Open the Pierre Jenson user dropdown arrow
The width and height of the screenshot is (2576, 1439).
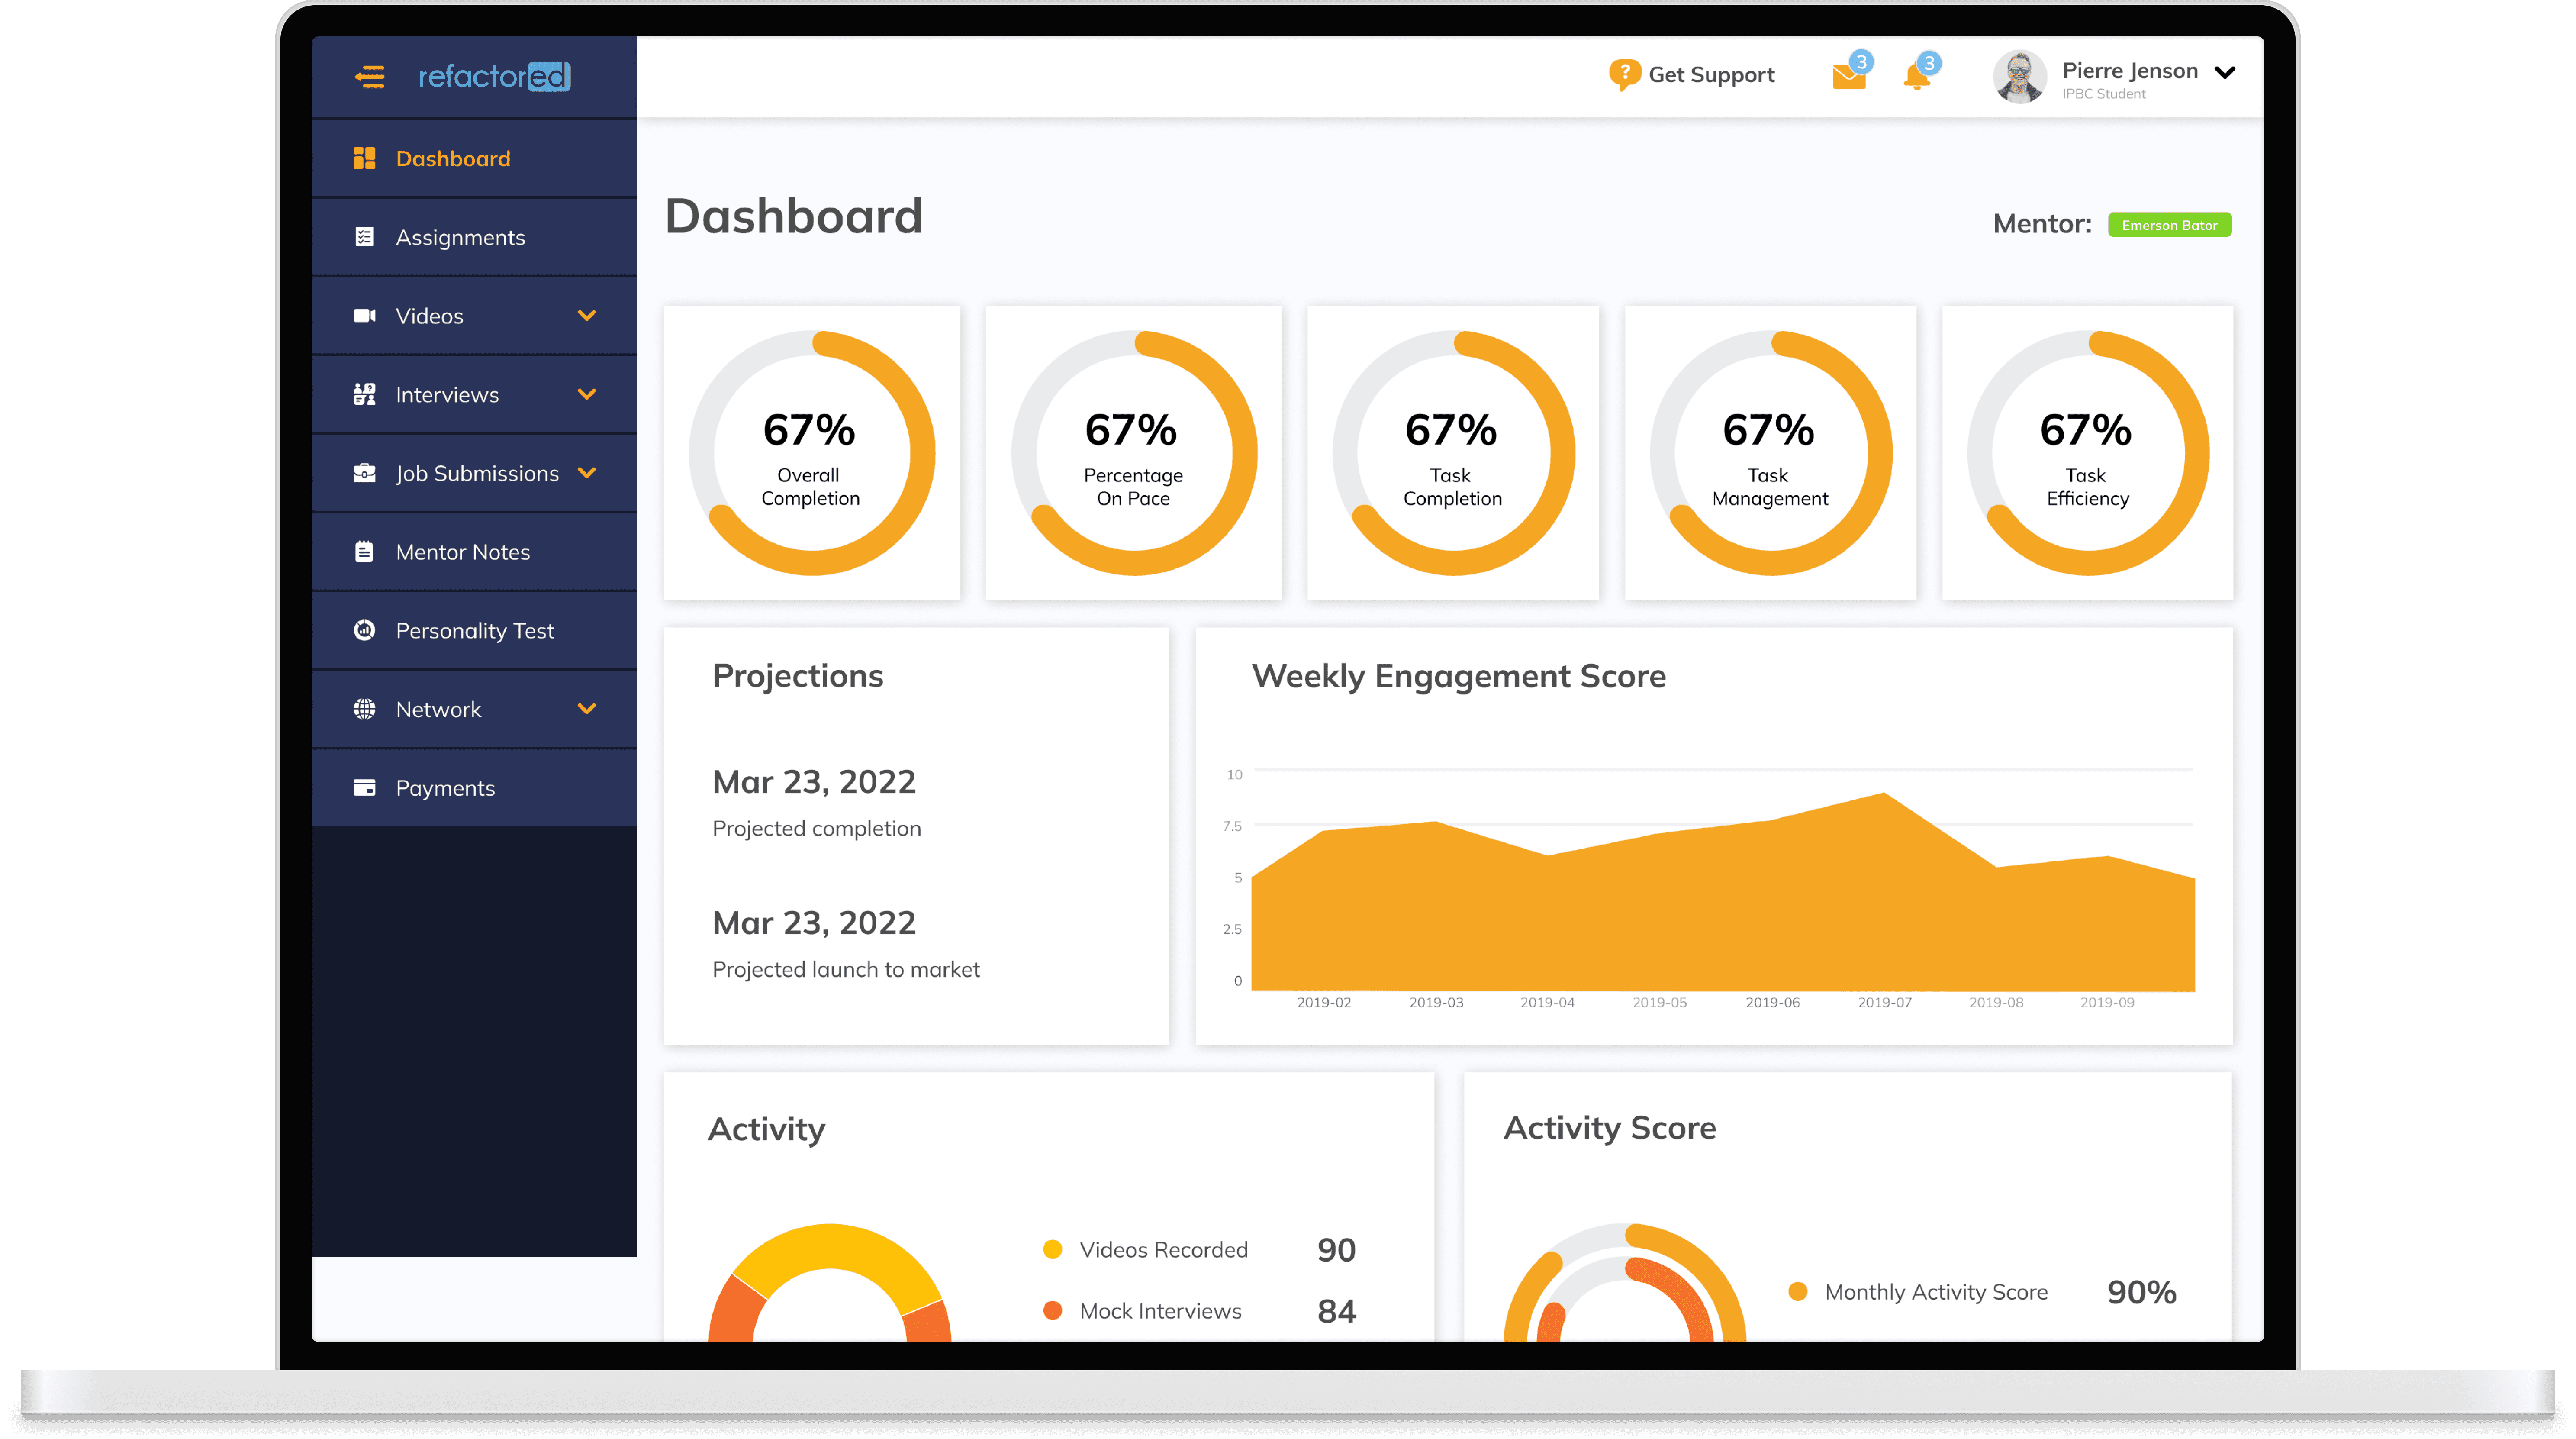2225,73
